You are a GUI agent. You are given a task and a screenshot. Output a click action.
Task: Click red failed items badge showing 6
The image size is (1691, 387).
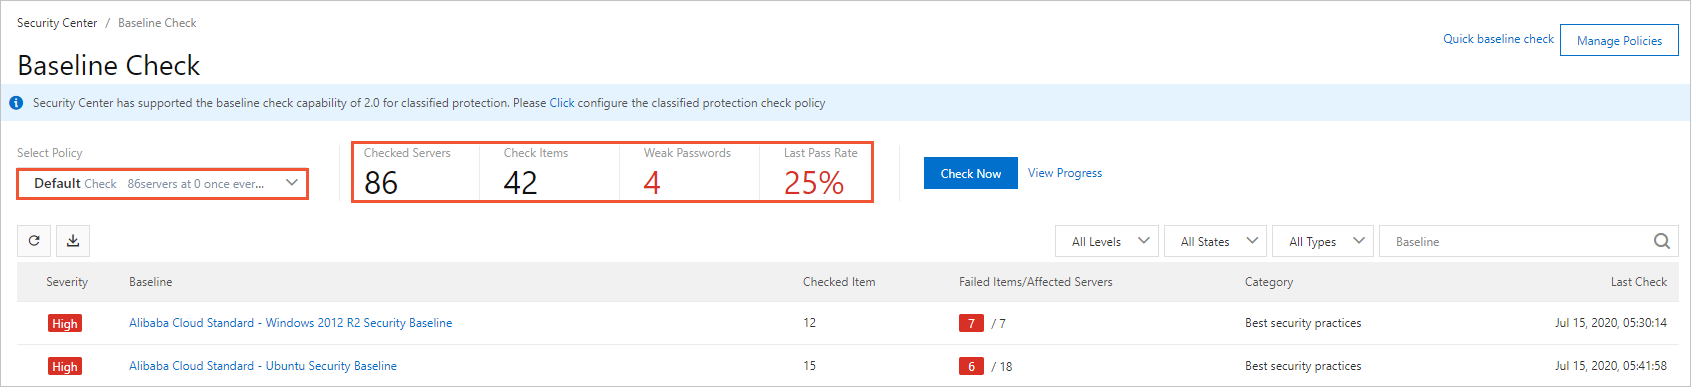pos(971,366)
